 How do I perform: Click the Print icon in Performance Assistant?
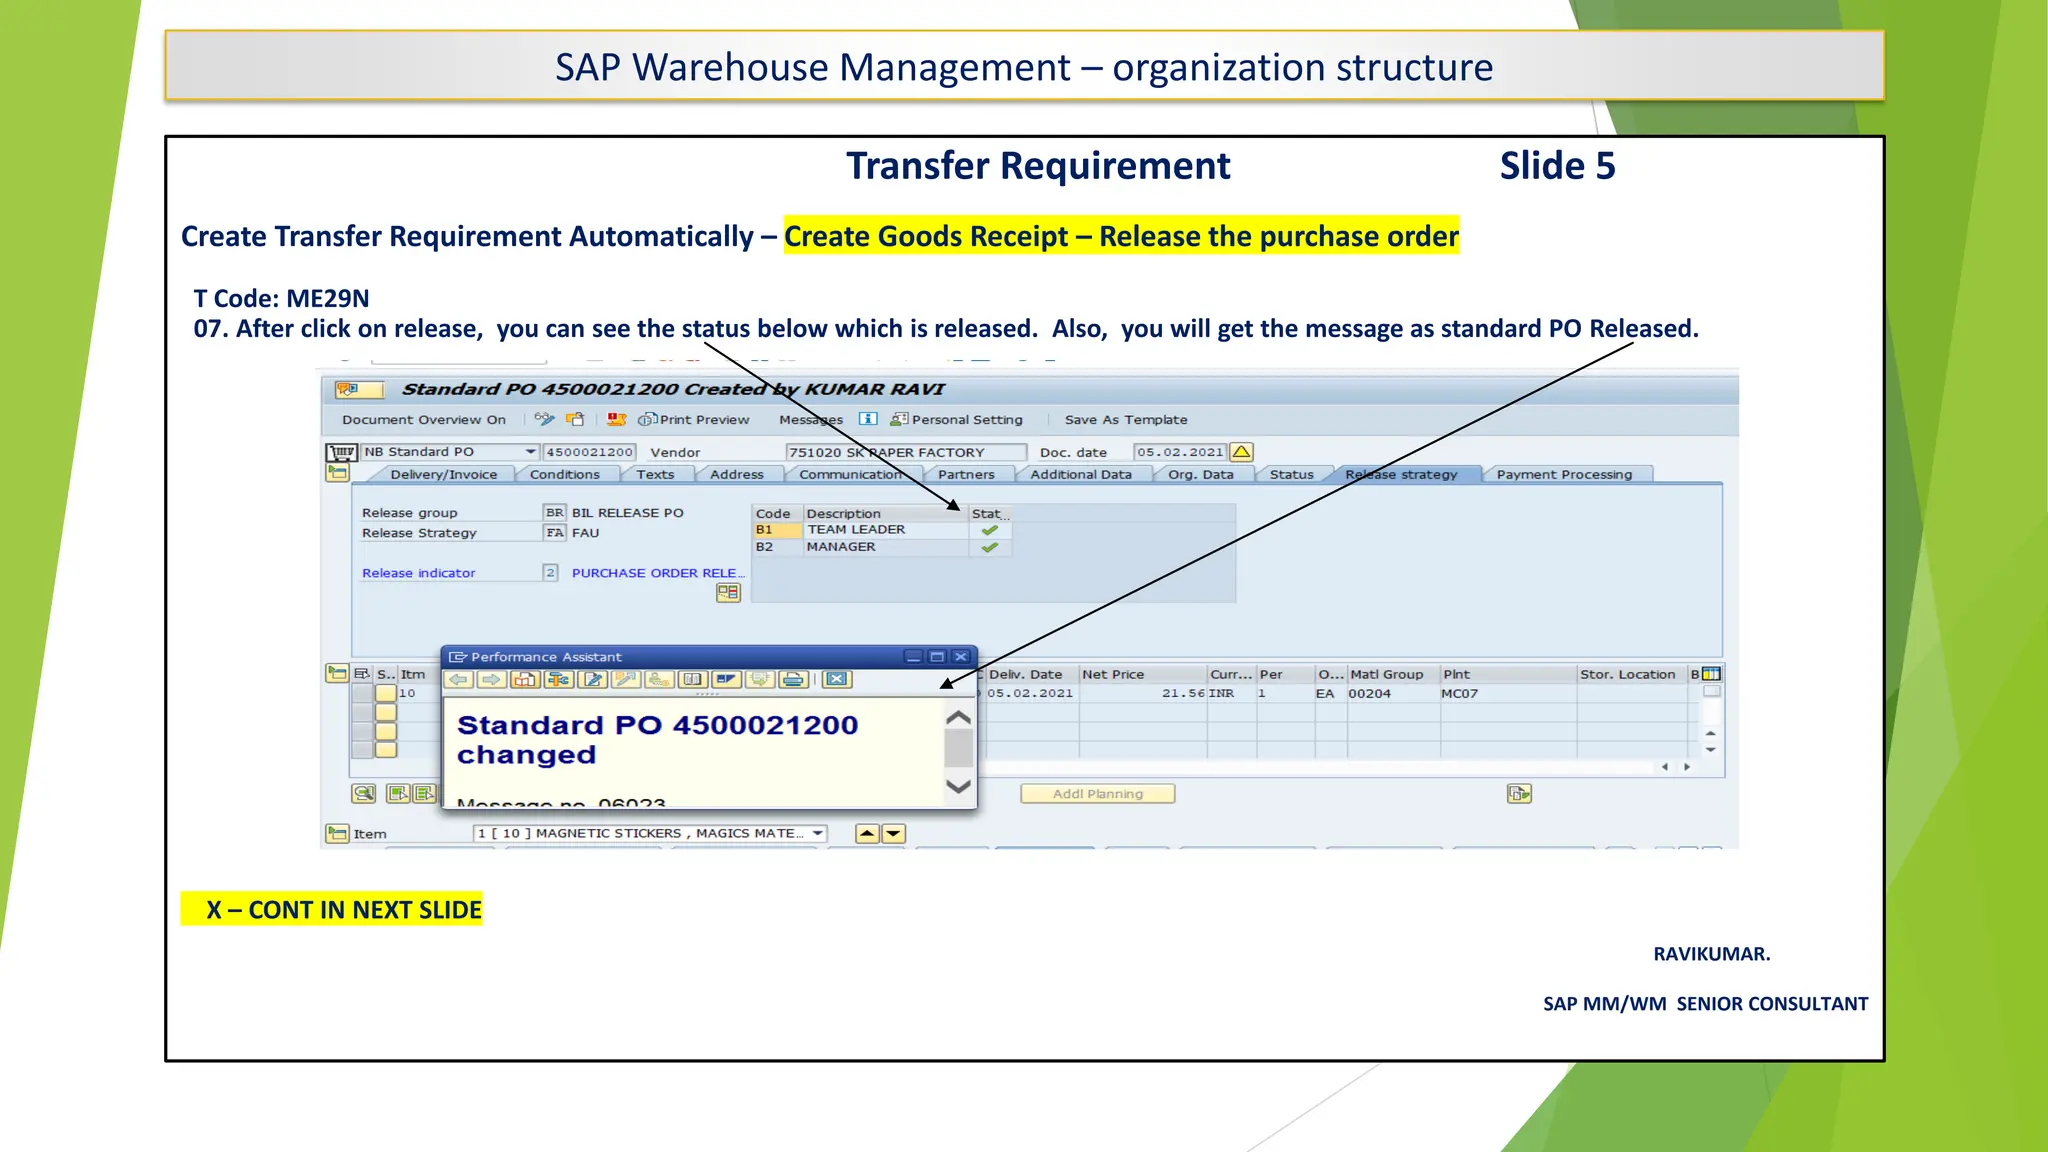point(793,680)
